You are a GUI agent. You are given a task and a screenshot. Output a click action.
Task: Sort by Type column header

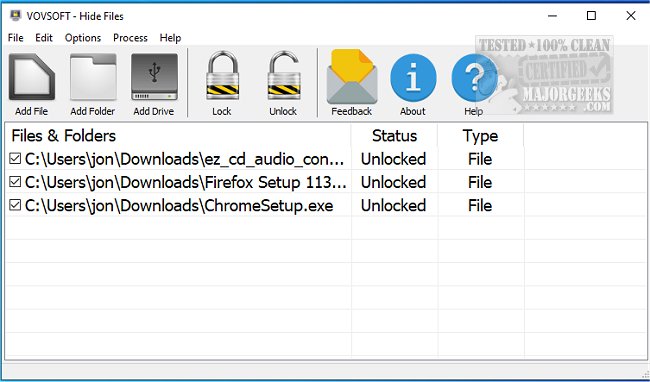tap(480, 135)
